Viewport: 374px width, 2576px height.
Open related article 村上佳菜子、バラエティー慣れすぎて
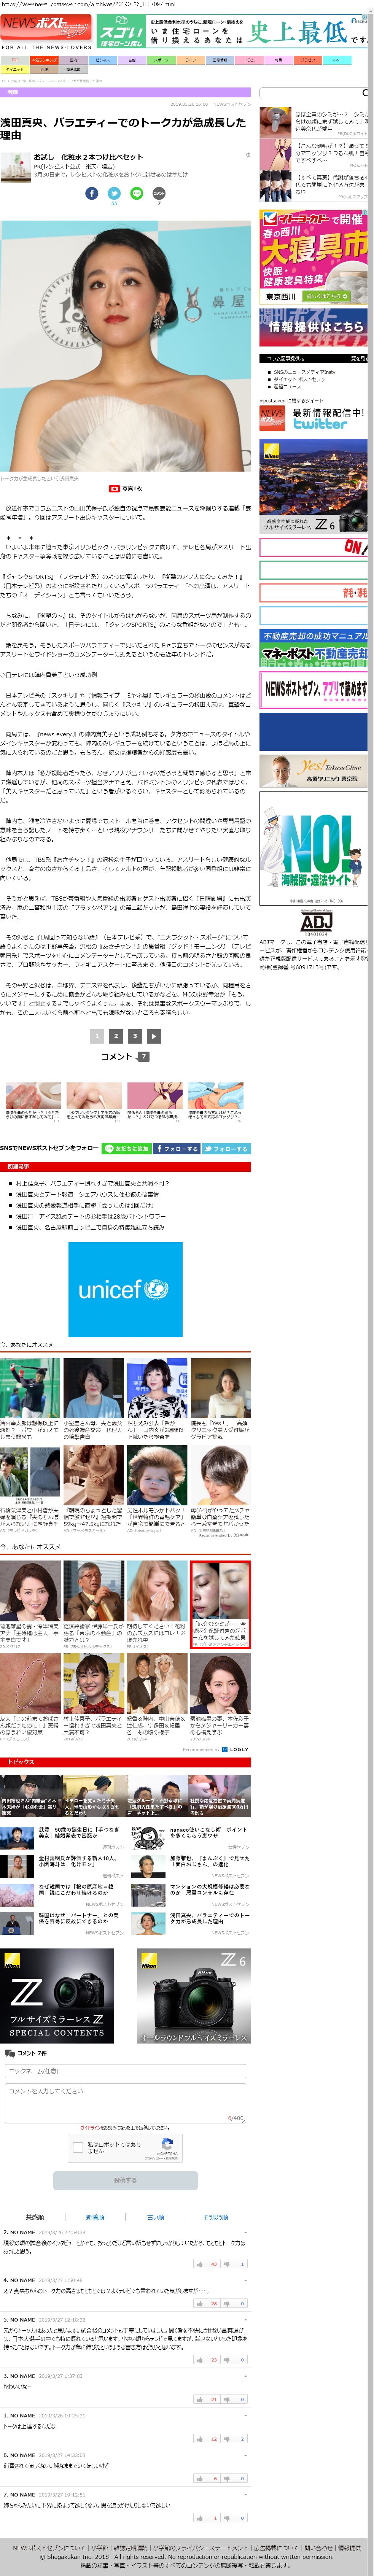[92, 1182]
